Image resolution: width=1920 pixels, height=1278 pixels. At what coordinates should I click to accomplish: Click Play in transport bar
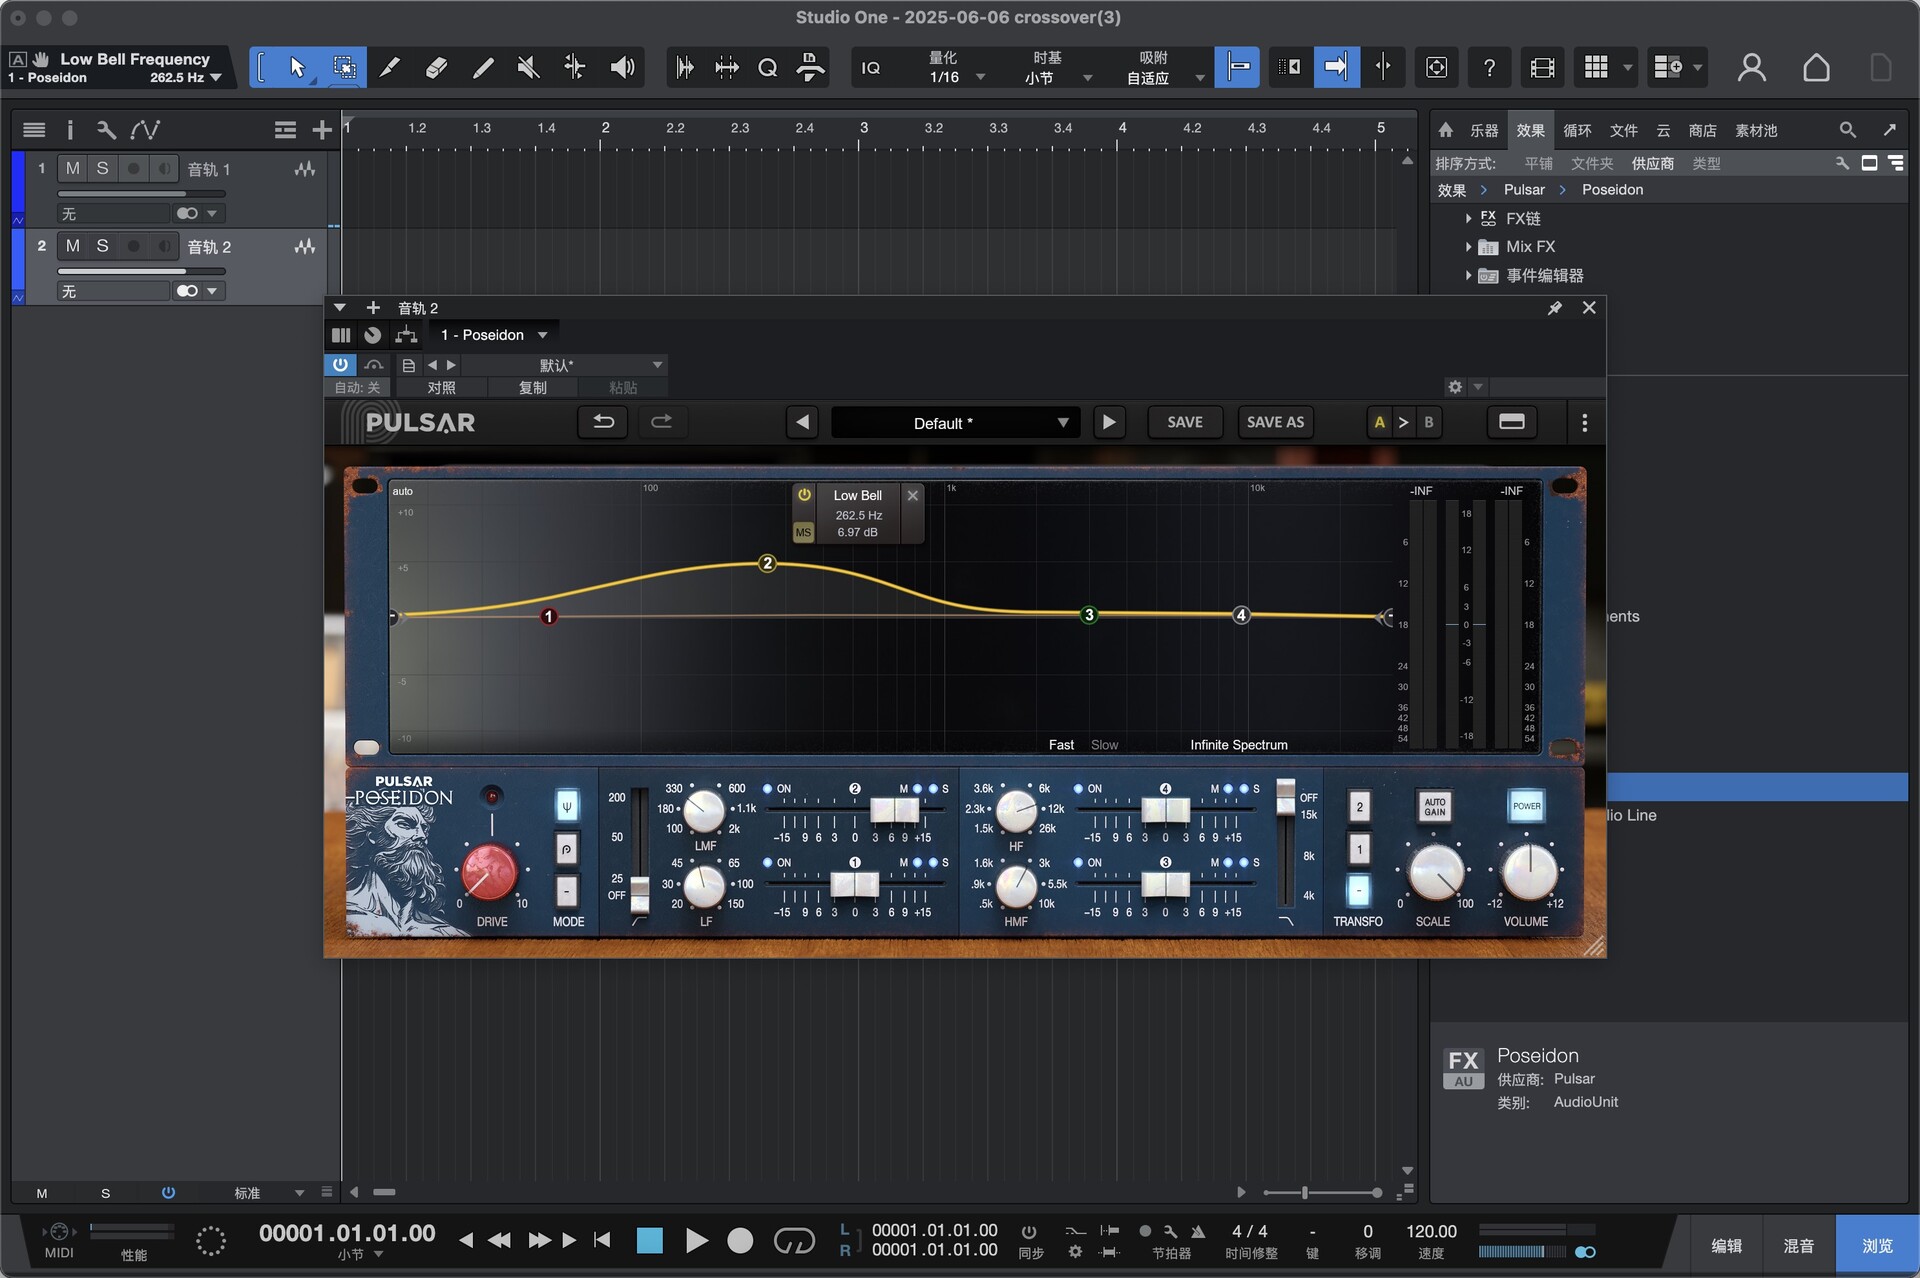click(696, 1241)
